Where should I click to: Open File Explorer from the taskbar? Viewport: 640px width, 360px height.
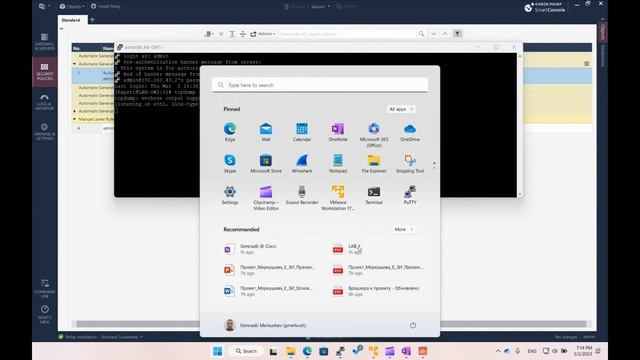[x=291, y=351]
